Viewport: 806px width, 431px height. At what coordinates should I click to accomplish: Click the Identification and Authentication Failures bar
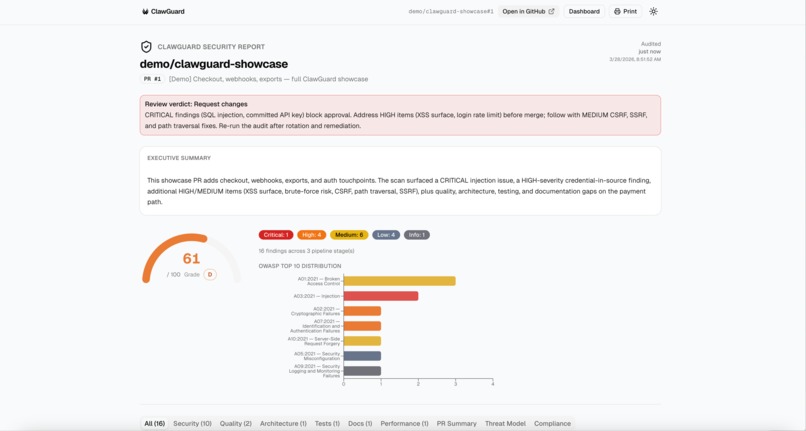point(362,326)
